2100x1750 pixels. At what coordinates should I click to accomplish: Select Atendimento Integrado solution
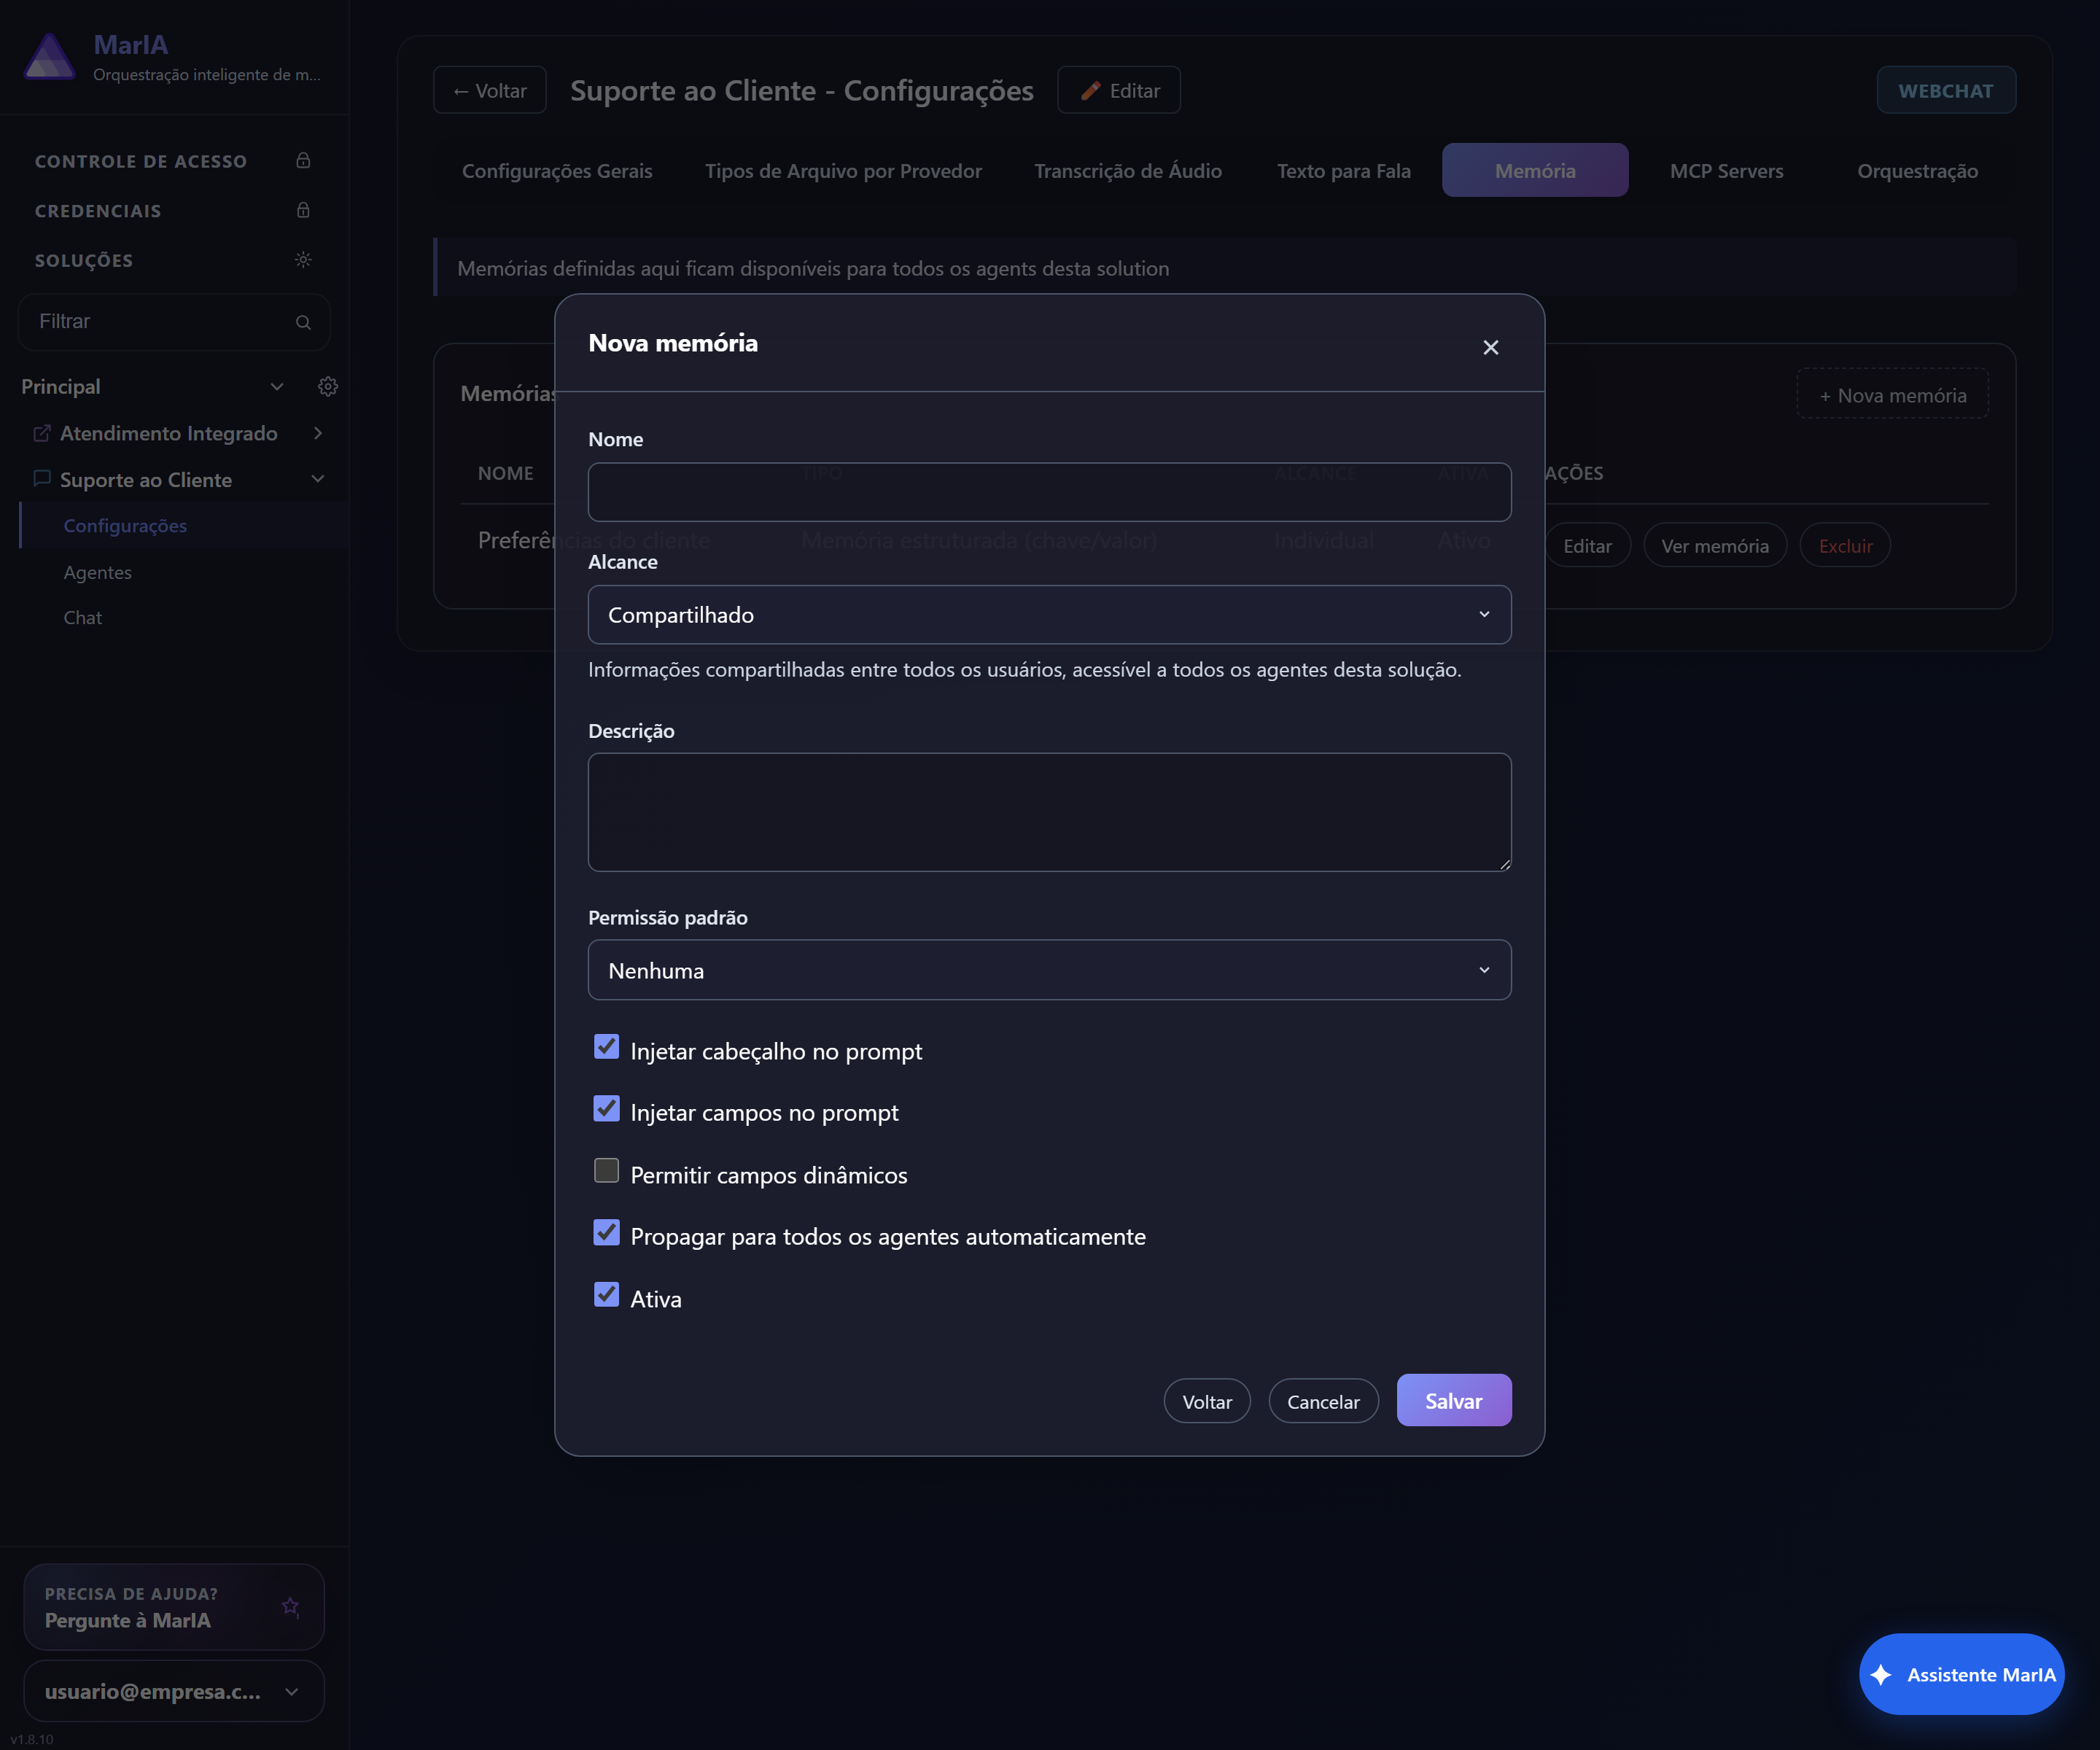point(168,433)
